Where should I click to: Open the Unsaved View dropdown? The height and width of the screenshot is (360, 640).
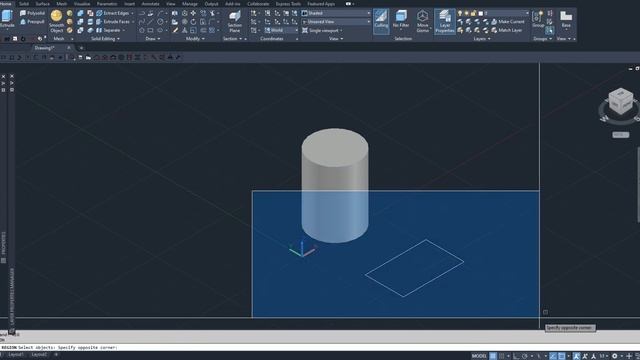[336, 22]
